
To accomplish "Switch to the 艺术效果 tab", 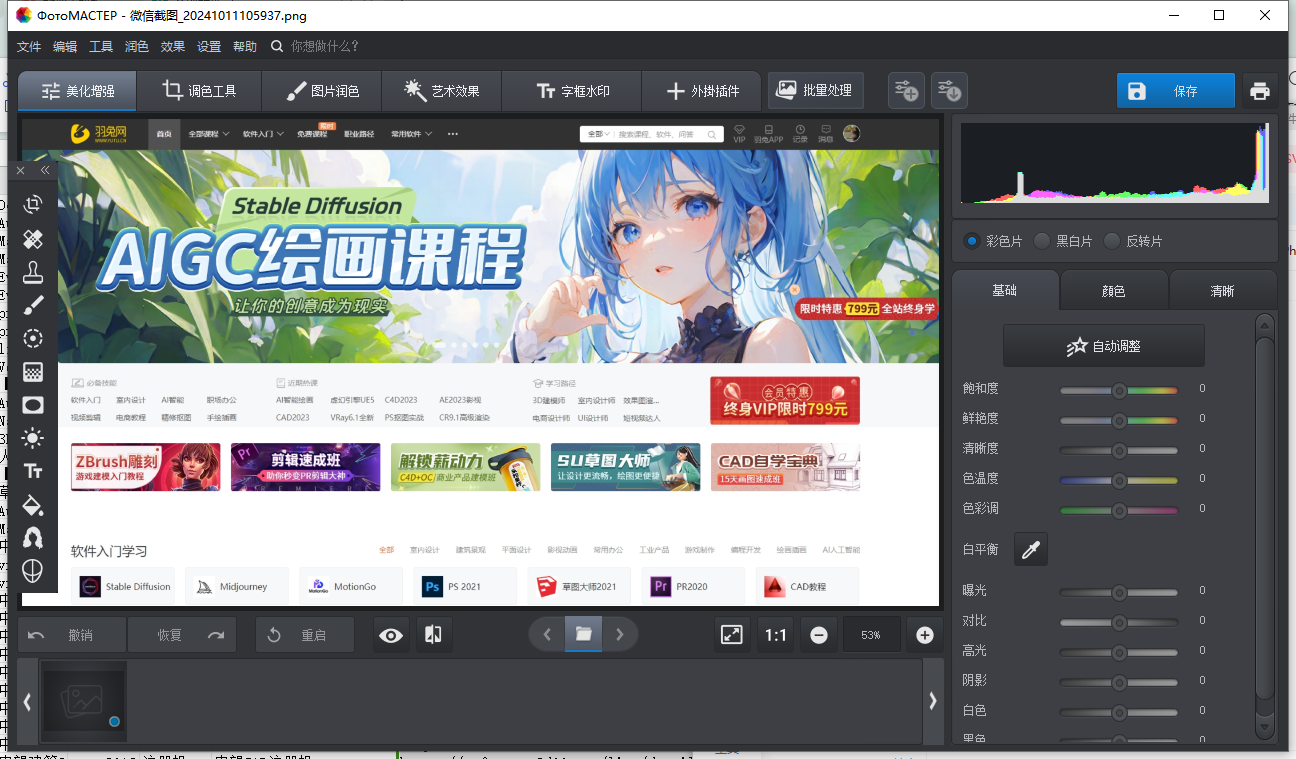I will pos(441,91).
